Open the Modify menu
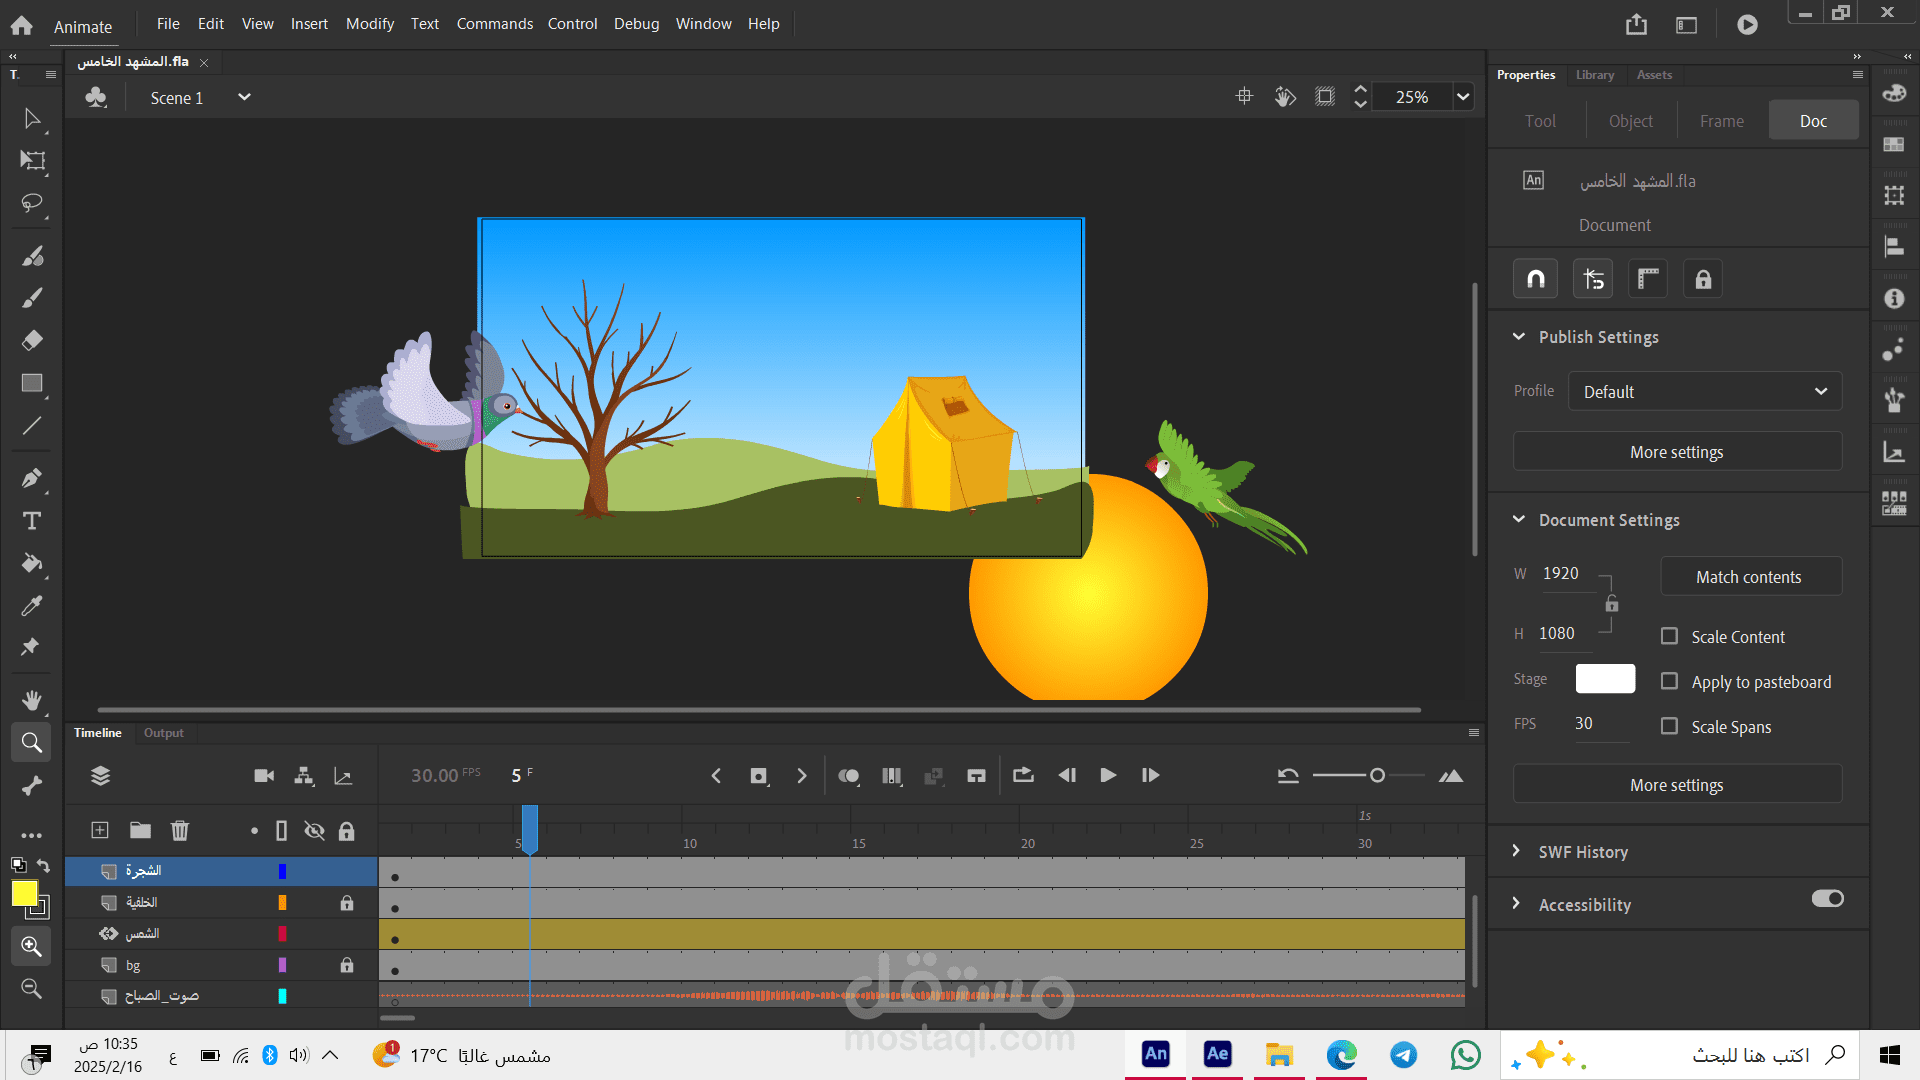 (369, 23)
